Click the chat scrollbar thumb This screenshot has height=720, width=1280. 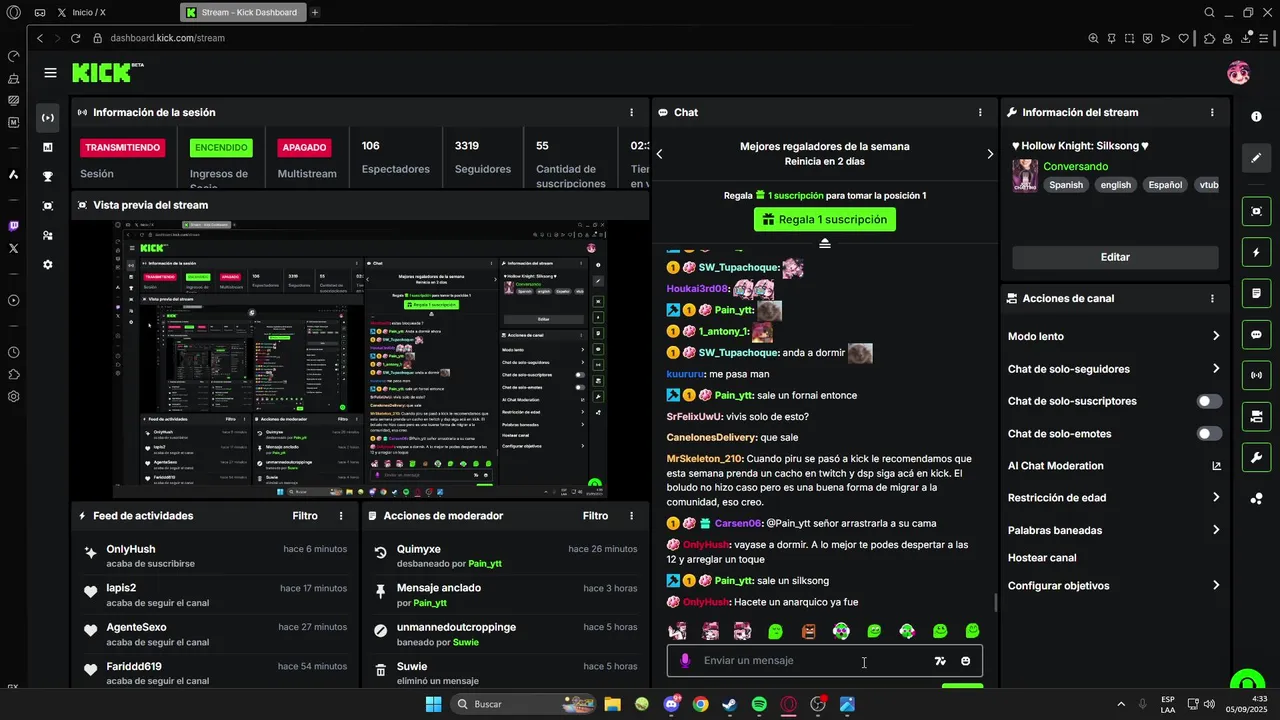[x=995, y=602]
